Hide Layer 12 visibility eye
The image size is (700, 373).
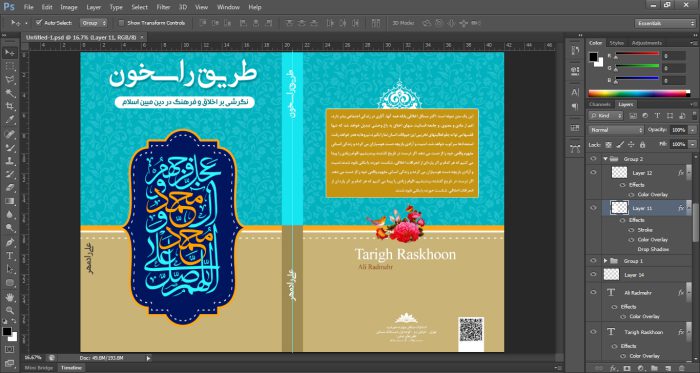click(593, 172)
